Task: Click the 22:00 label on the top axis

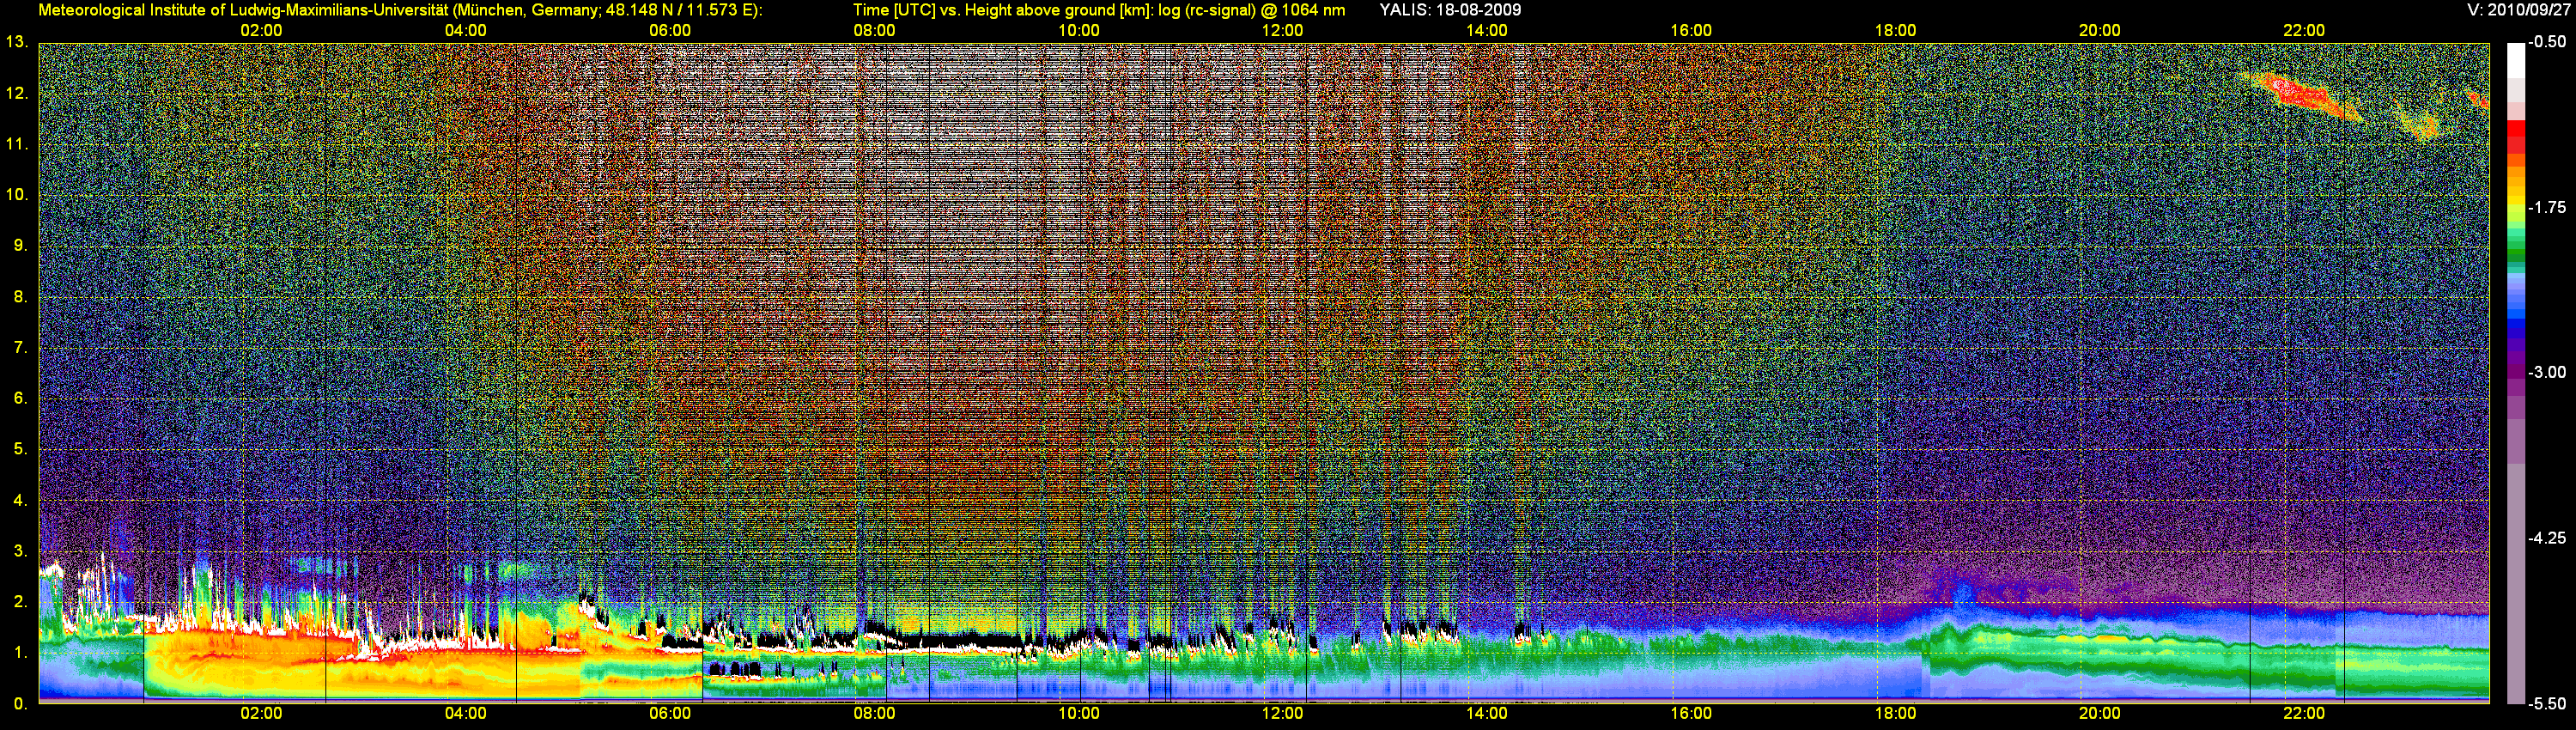Action: [2303, 30]
